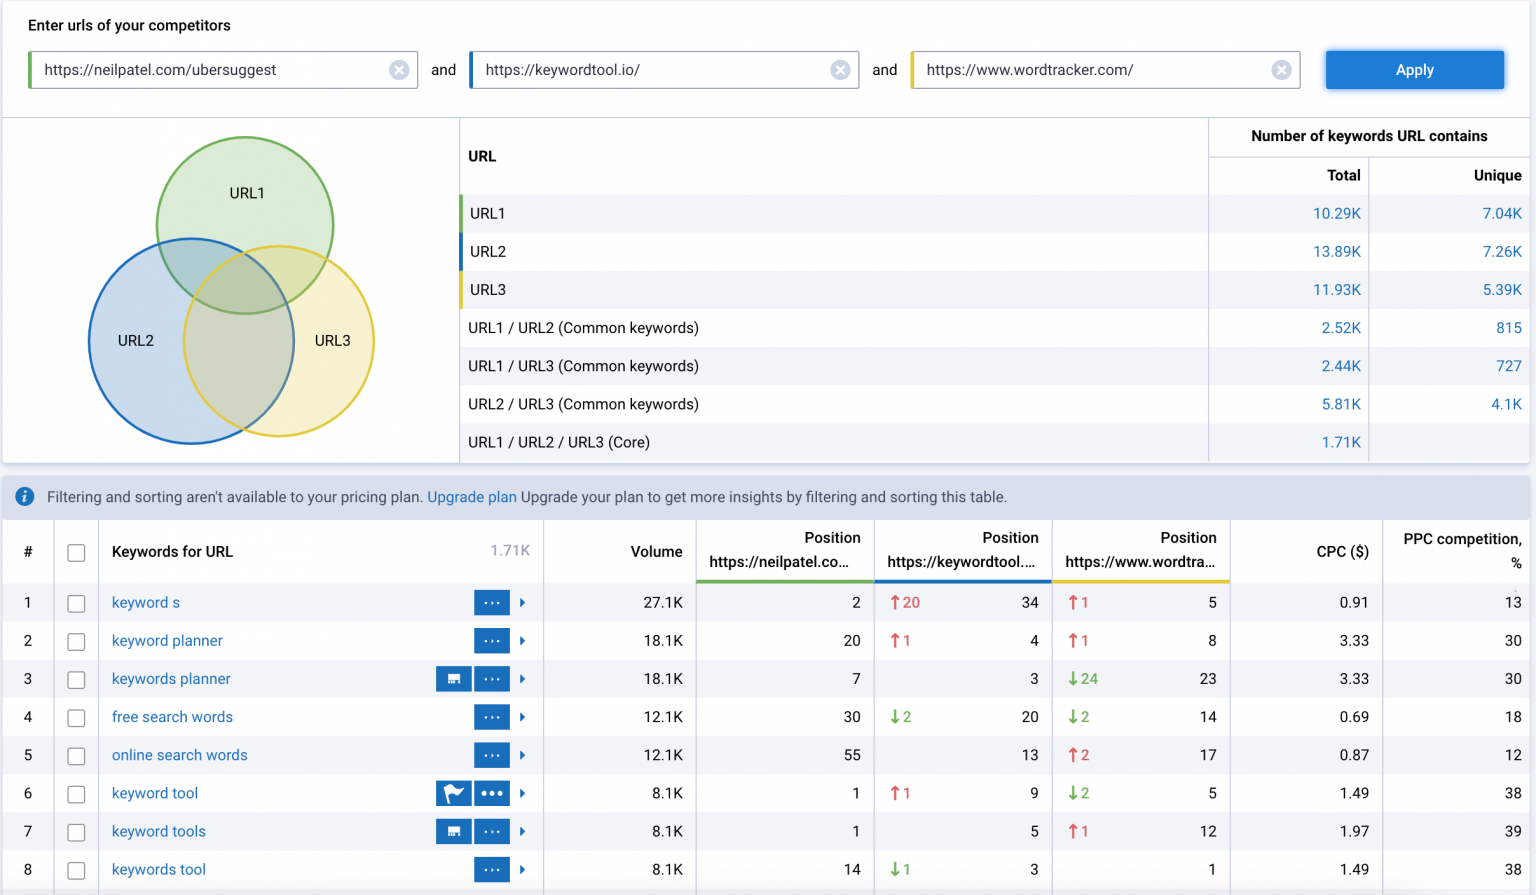The width and height of the screenshot is (1536, 895).
Task: Open the actions menu for 'keyword planner'
Action: [x=491, y=640]
